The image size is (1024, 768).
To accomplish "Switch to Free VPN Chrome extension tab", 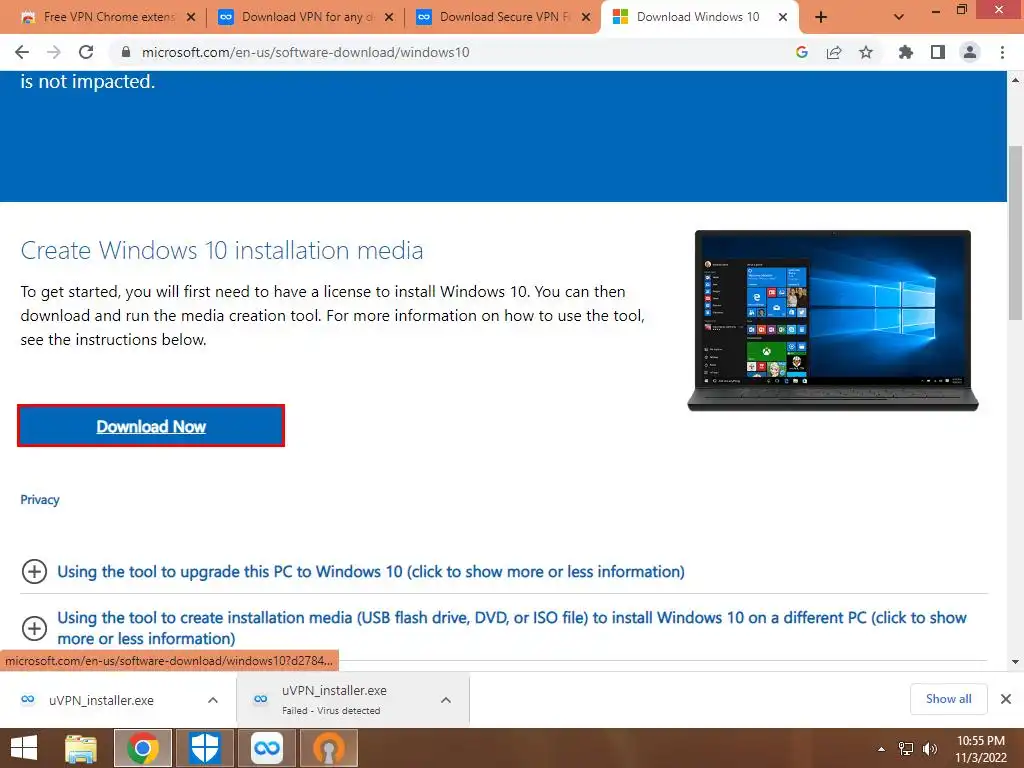I will pyautogui.click(x=109, y=17).
